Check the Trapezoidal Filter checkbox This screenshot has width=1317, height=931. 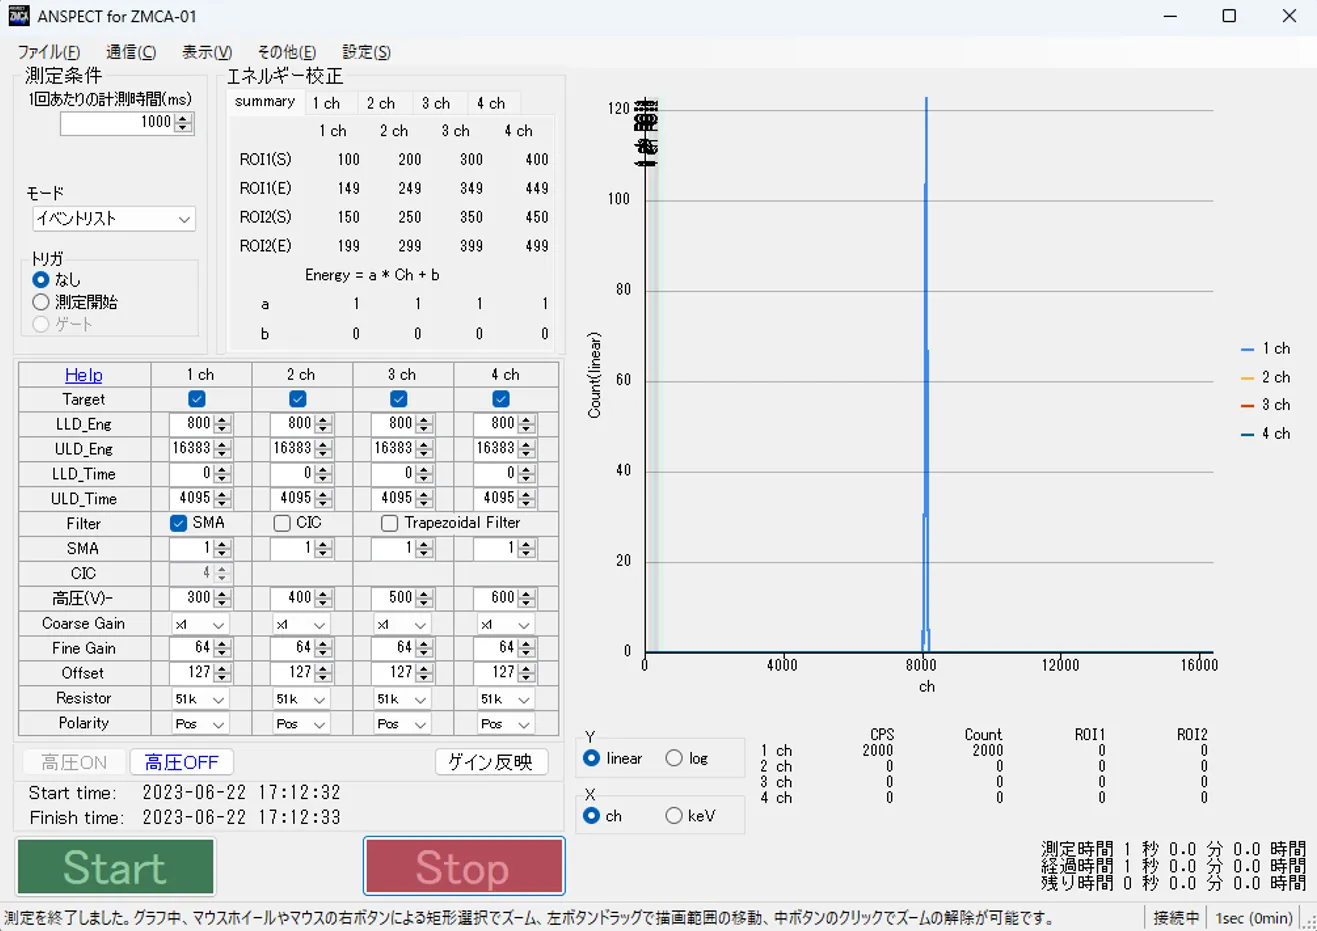[390, 523]
